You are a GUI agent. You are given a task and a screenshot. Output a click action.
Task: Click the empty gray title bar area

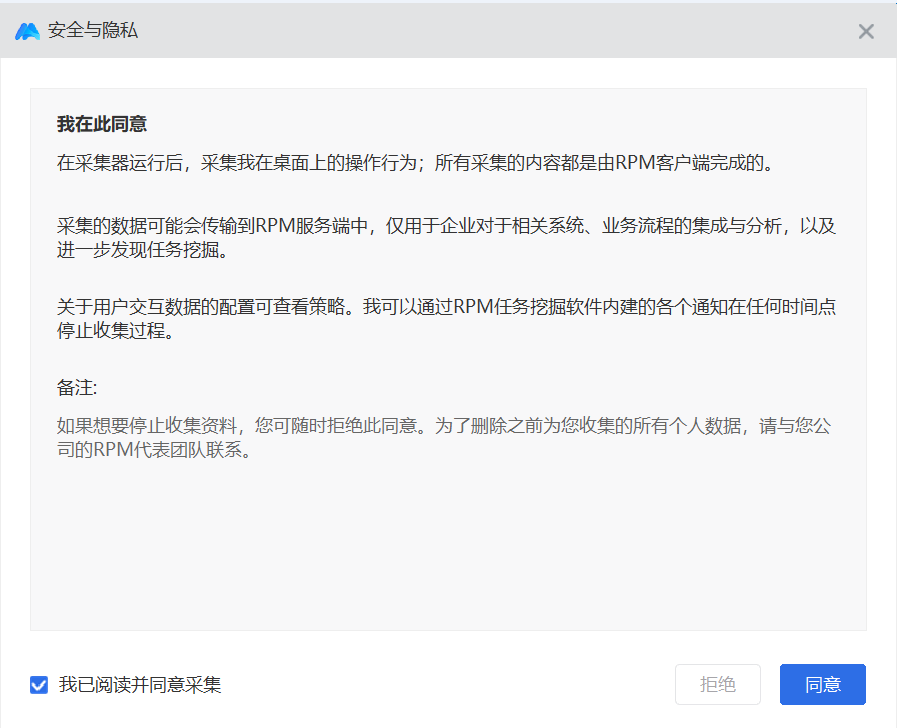tap(500, 31)
